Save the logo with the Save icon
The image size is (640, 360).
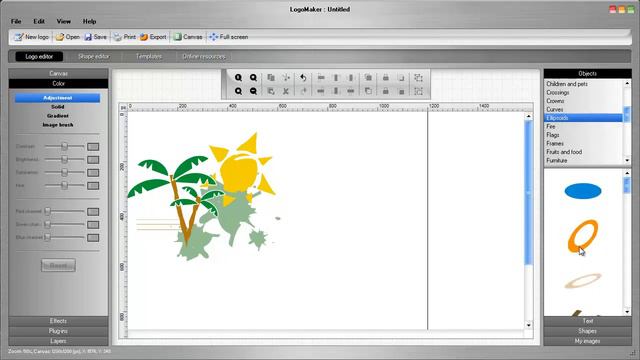click(96, 37)
